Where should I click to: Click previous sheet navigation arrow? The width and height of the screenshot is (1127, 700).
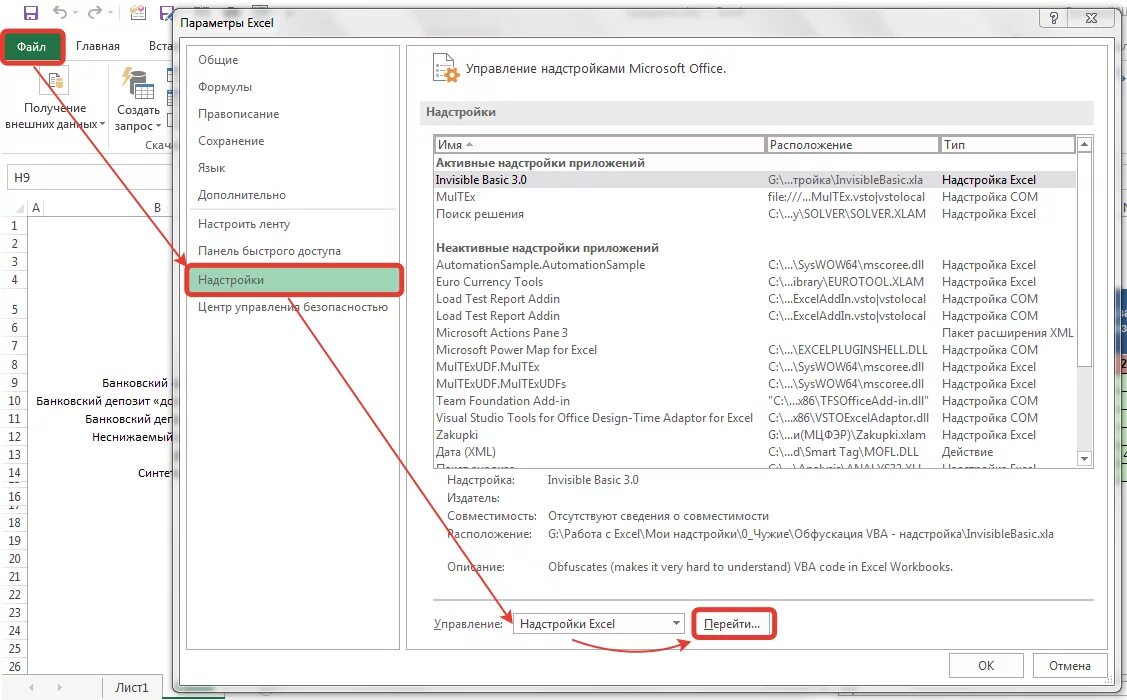click(x=31, y=688)
